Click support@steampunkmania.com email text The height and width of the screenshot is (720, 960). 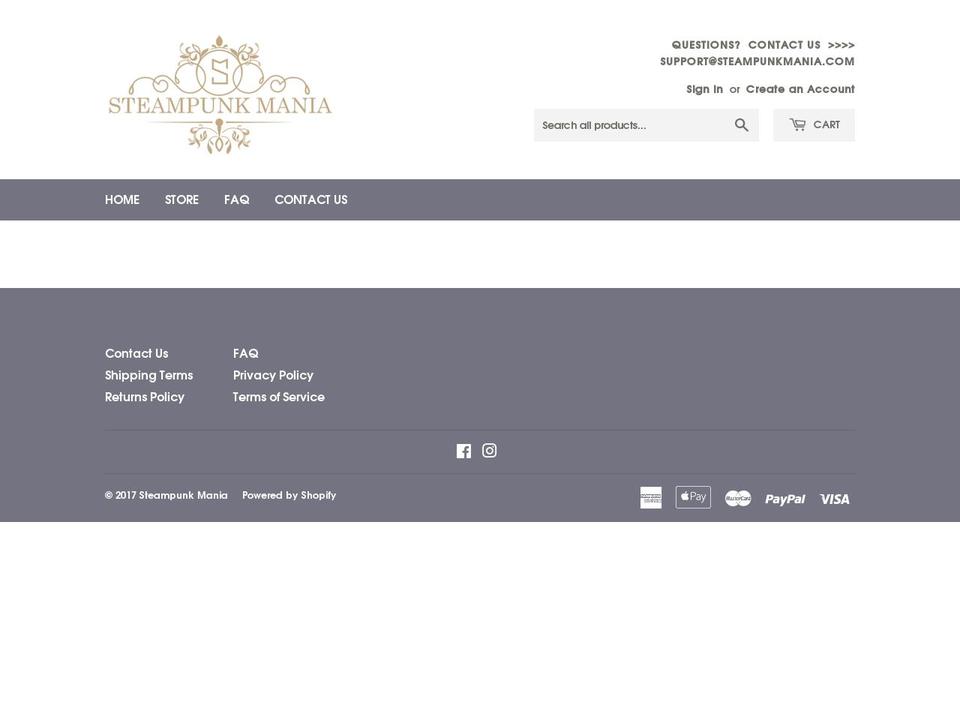[x=757, y=61]
